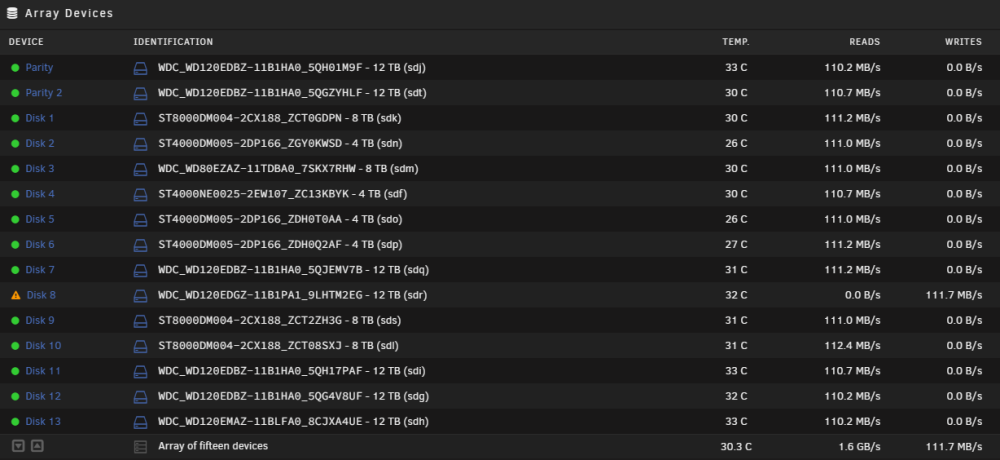Click the up arrow button at the table bottom
The width and height of the screenshot is (1000, 460).
click(38, 446)
